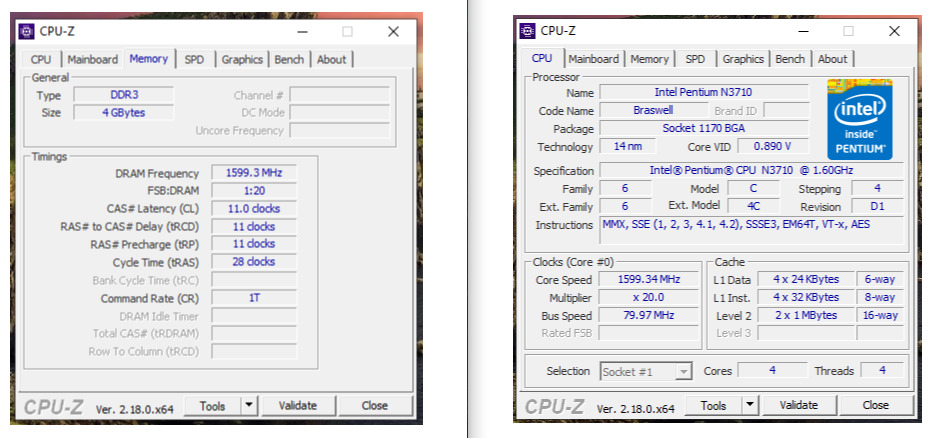Switch to Memory tab in right window
The image size is (937, 438).
click(650, 59)
